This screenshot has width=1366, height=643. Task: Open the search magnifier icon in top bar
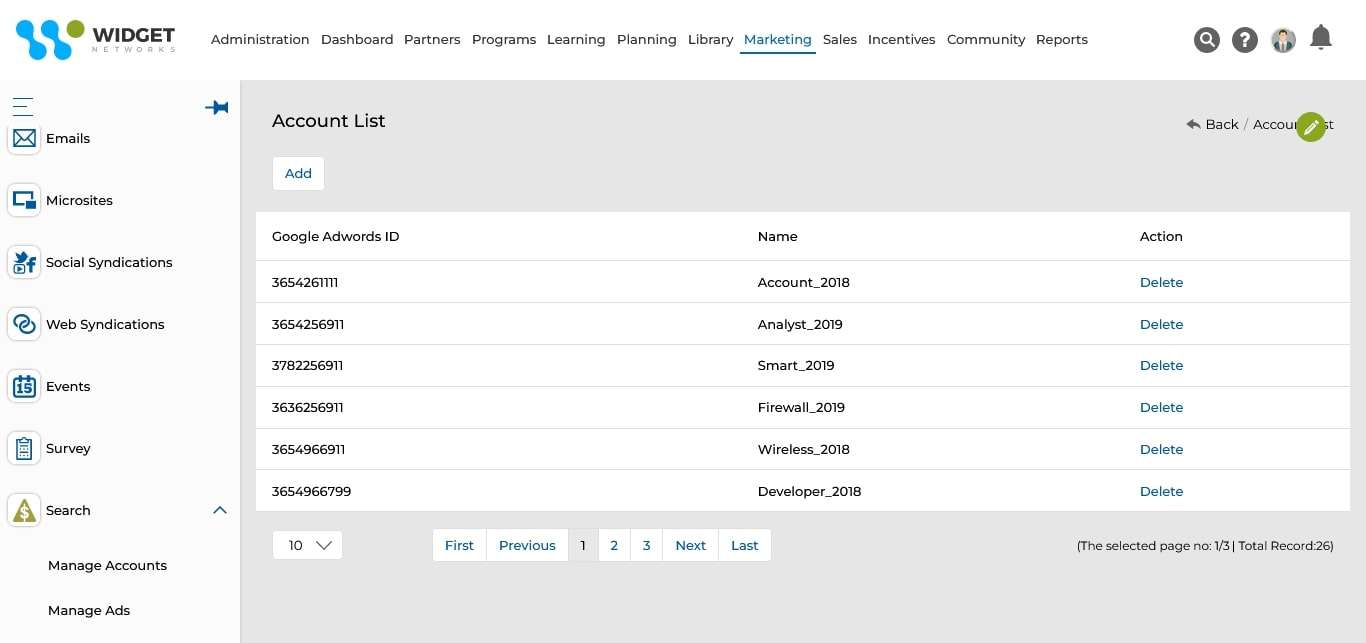coord(1207,40)
